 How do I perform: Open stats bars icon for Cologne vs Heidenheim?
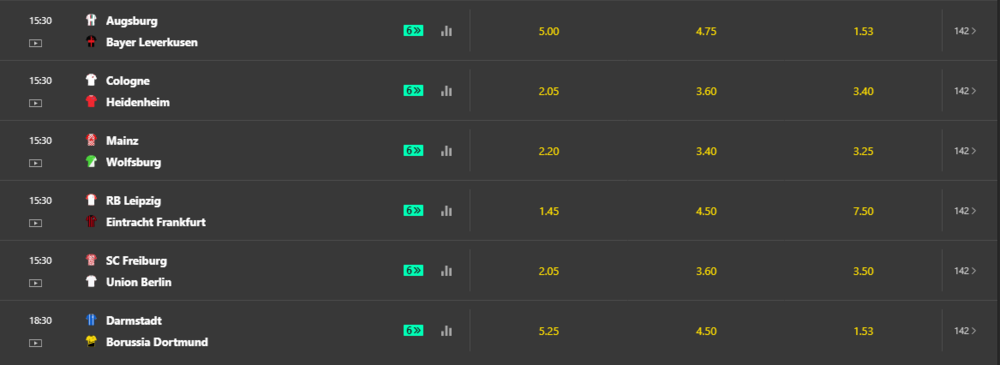point(446,91)
